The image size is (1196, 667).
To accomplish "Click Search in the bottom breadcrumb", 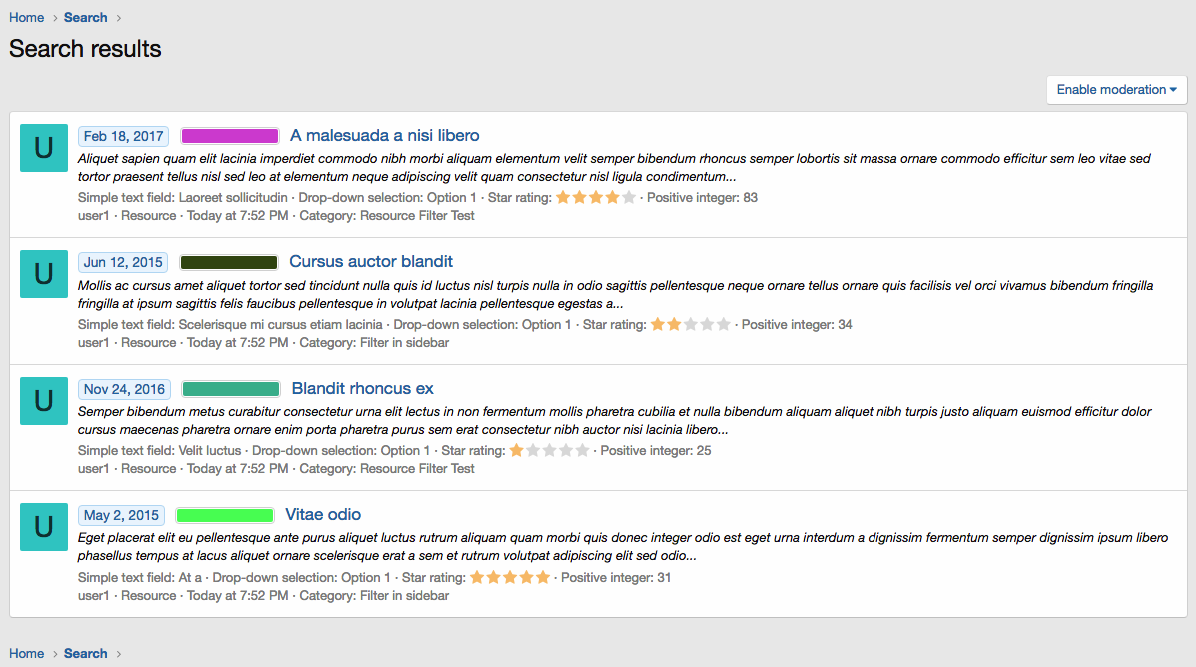I will click(x=85, y=653).
